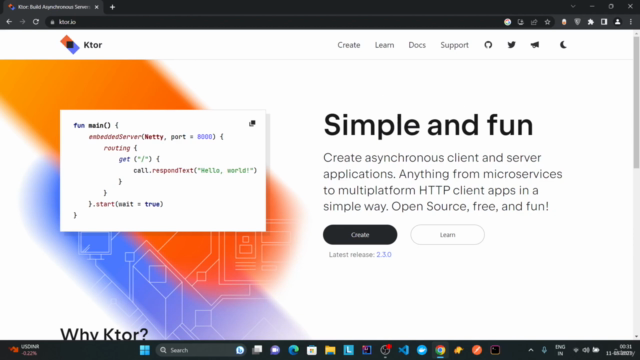Toggle dark mode with the moon icon
Image resolution: width=640 pixels, height=360 pixels.
(563, 45)
